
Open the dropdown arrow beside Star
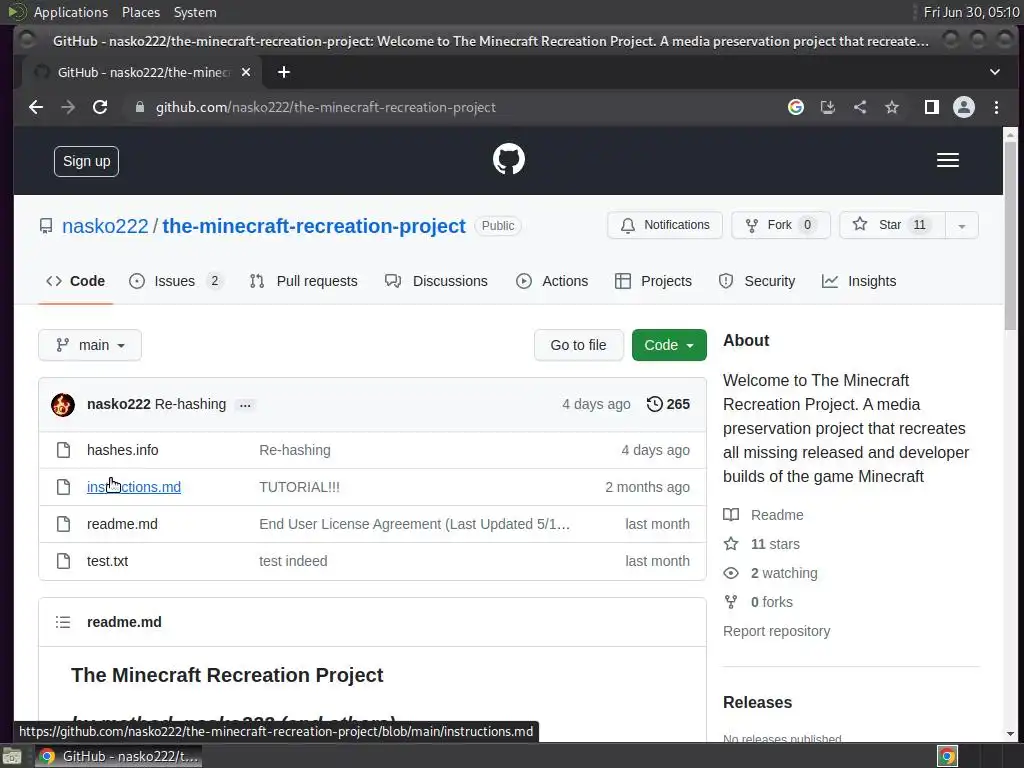pos(961,225)
